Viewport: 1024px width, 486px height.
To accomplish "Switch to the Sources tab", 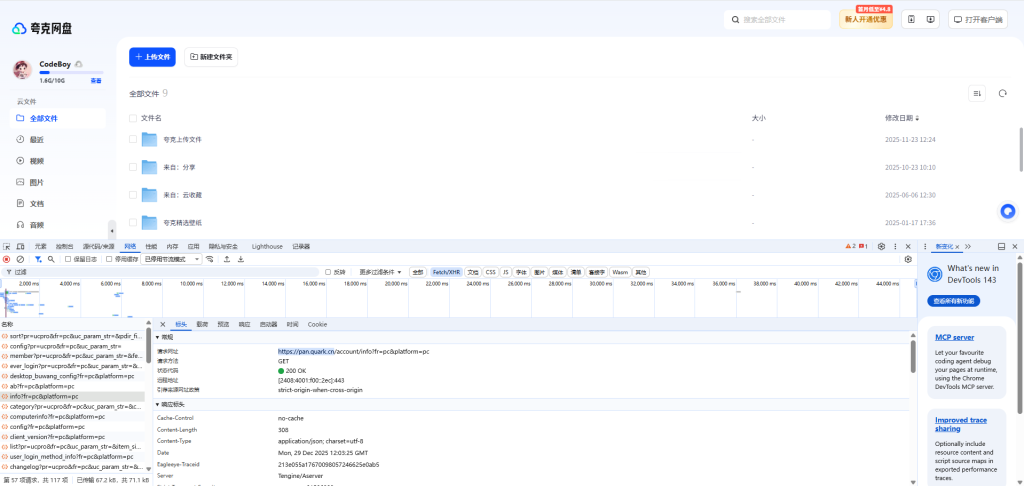I will pos(99,246).
